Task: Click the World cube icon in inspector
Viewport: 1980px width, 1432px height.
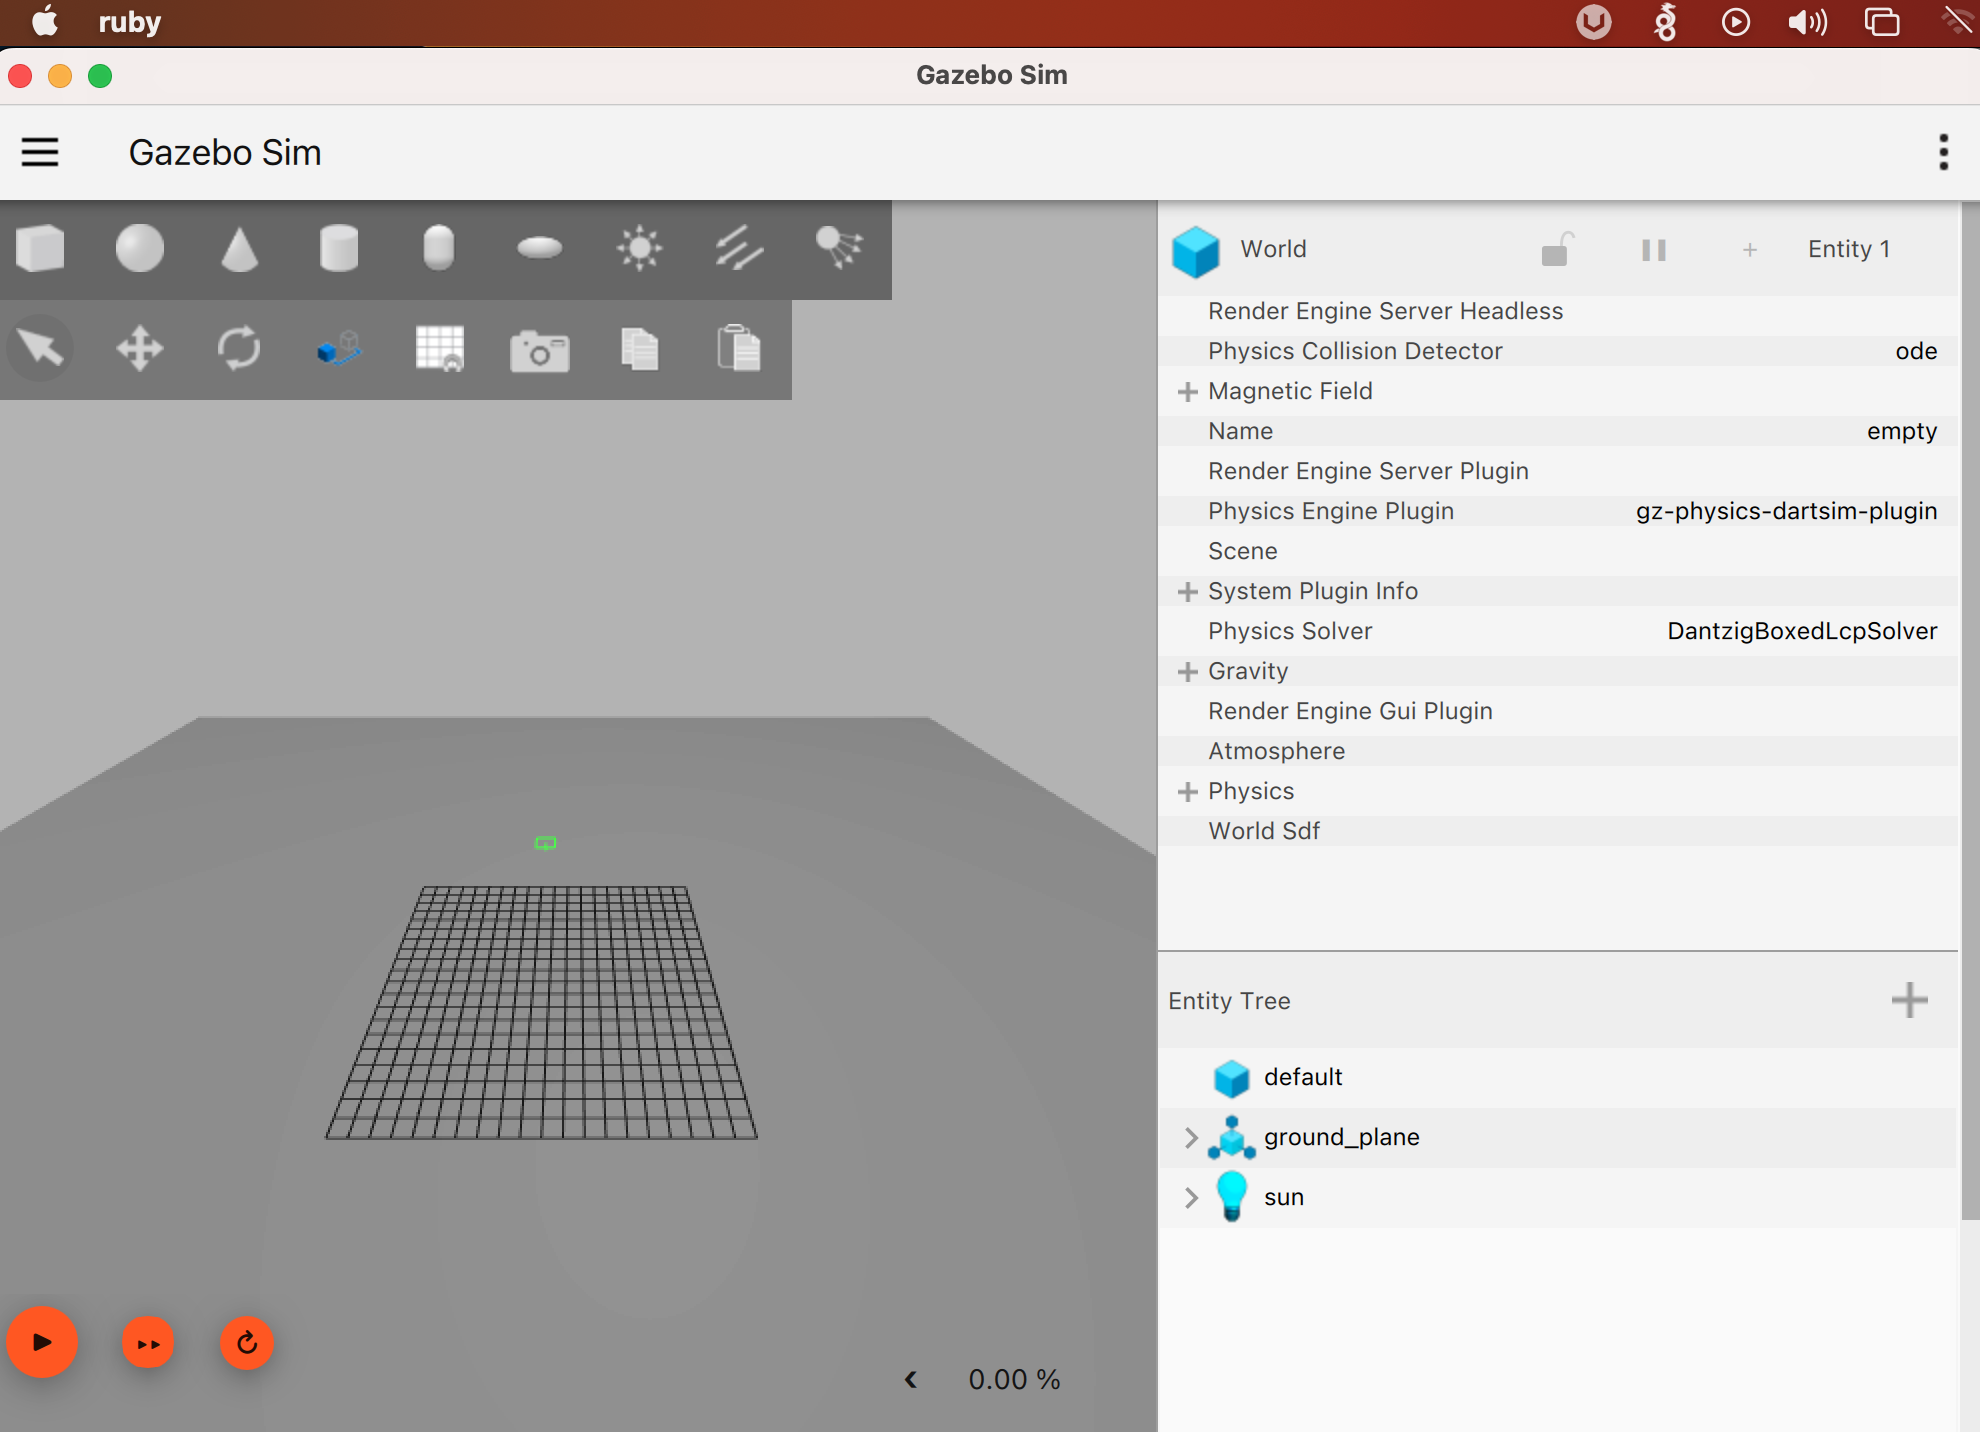Action: click(x=1195, y=250)
